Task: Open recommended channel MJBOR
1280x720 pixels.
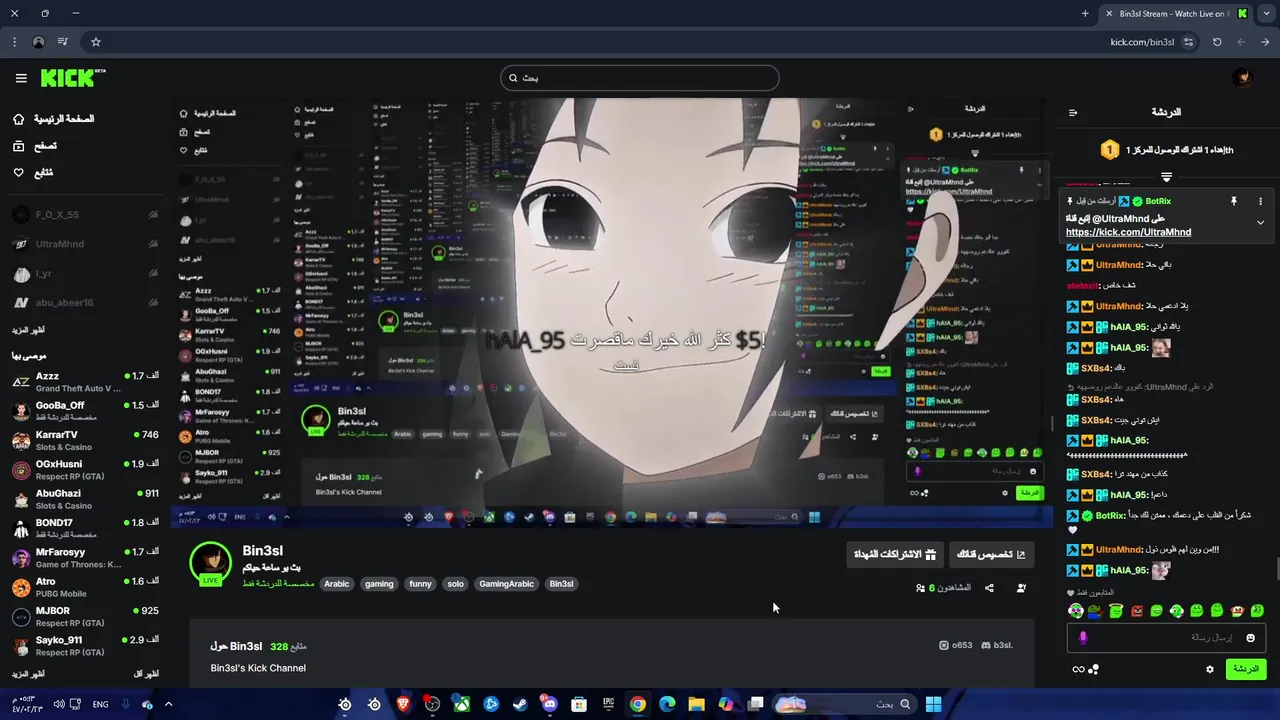Action: [85, 616]
